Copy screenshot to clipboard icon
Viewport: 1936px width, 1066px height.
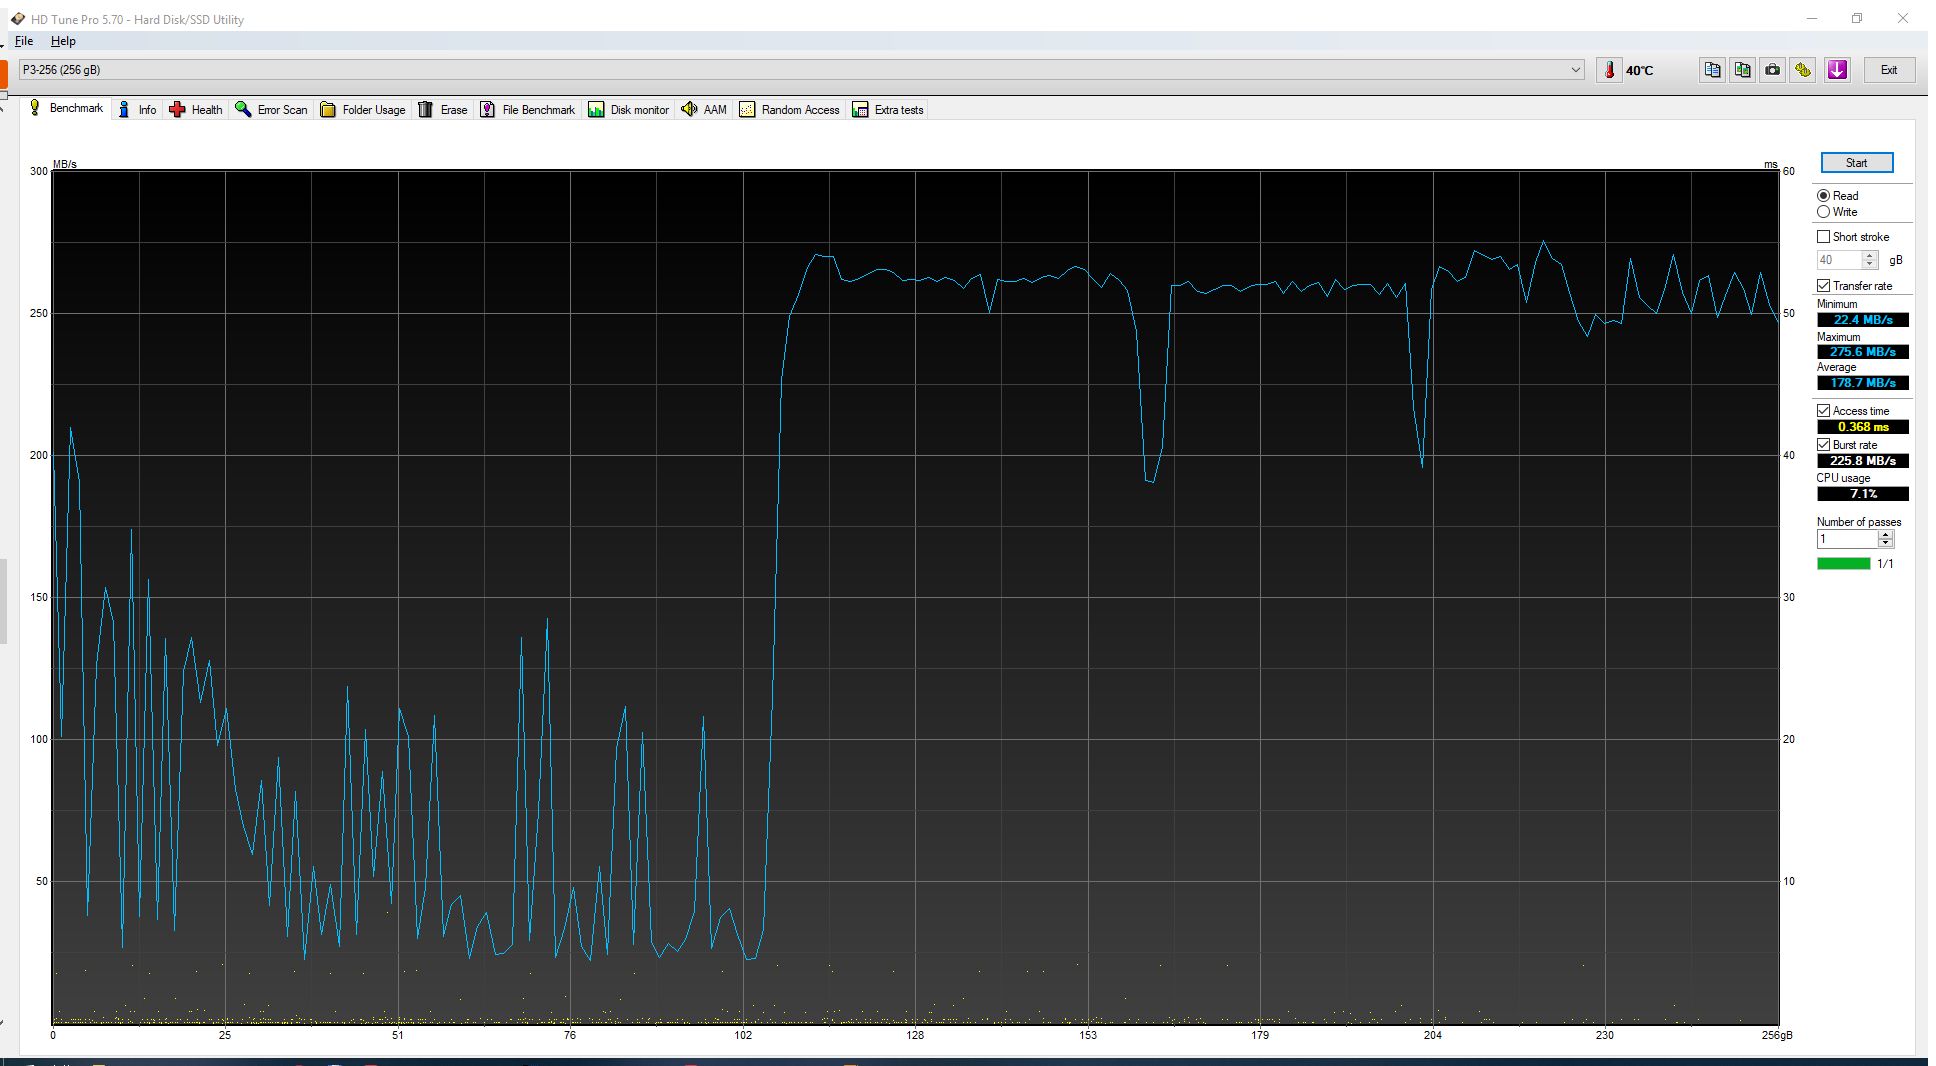tap(1743, 70)
